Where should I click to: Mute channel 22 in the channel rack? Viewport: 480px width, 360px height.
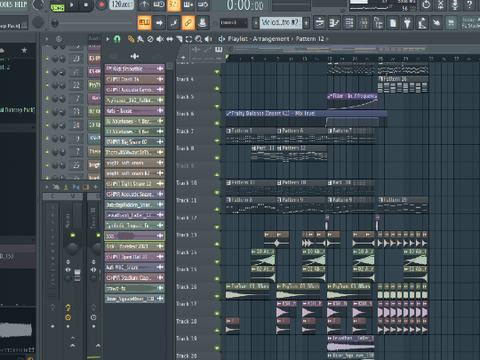pos(47,85)
